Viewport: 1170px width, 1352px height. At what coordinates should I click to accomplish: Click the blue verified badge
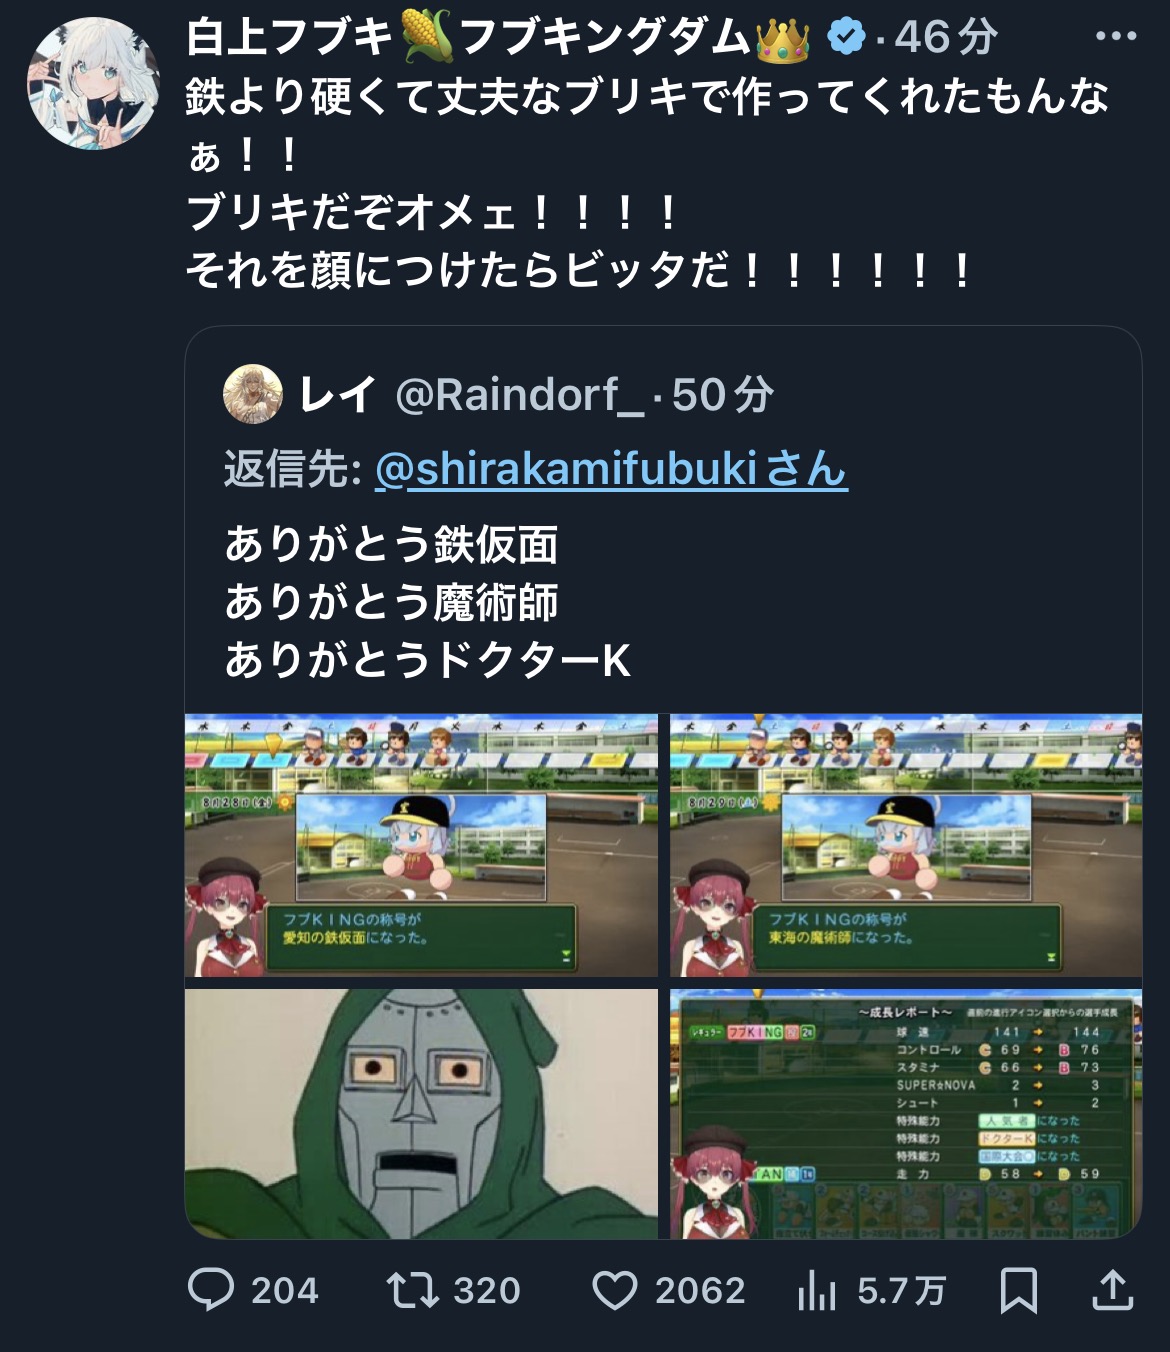[847, 38]
